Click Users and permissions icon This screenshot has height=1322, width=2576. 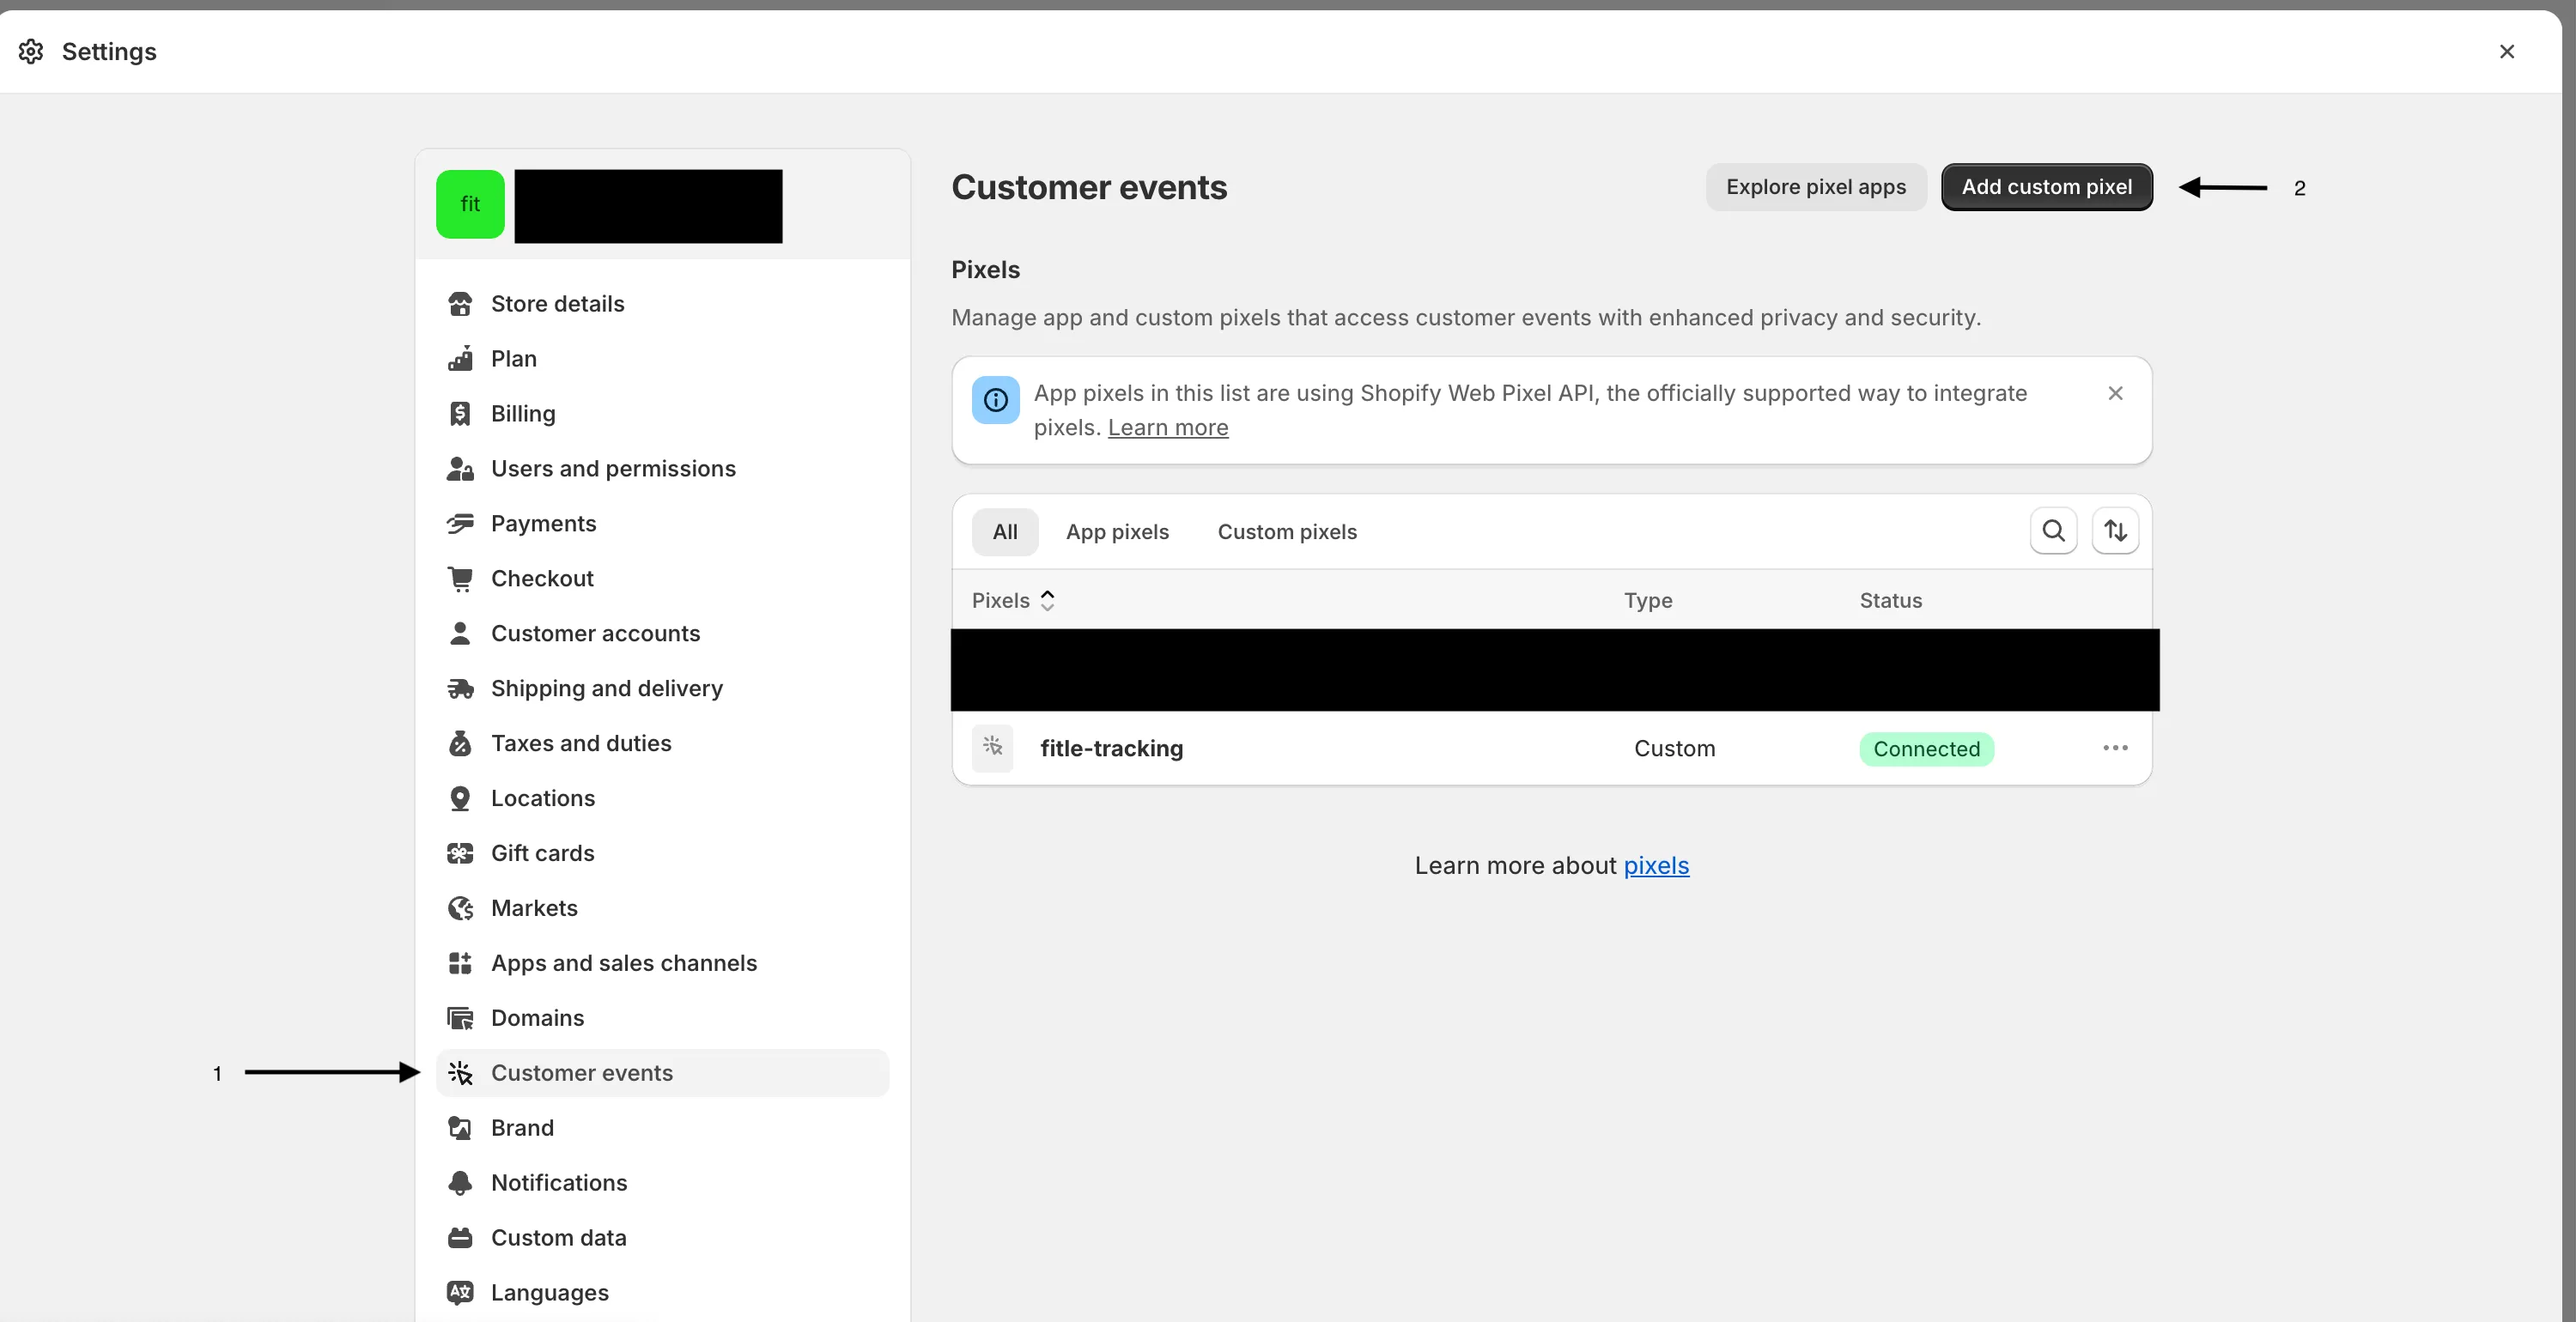(460, 469)
